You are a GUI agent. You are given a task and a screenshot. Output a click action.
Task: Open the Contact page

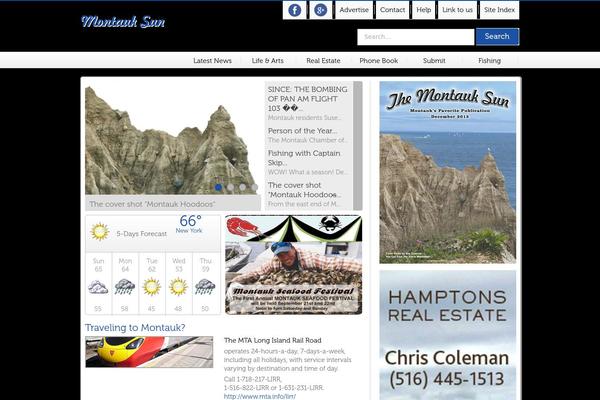(x=392, y=10)
